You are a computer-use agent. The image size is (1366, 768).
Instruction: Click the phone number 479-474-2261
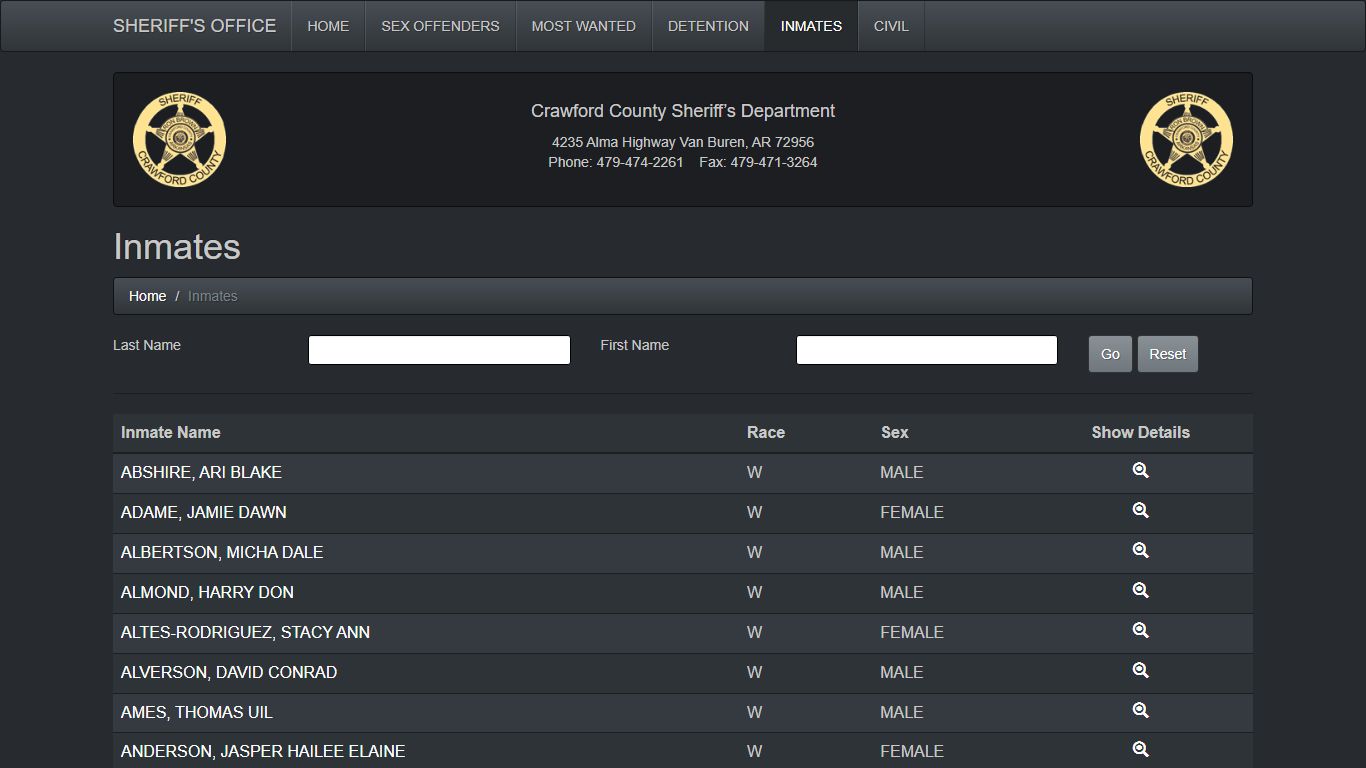click(x=640, y=162)
